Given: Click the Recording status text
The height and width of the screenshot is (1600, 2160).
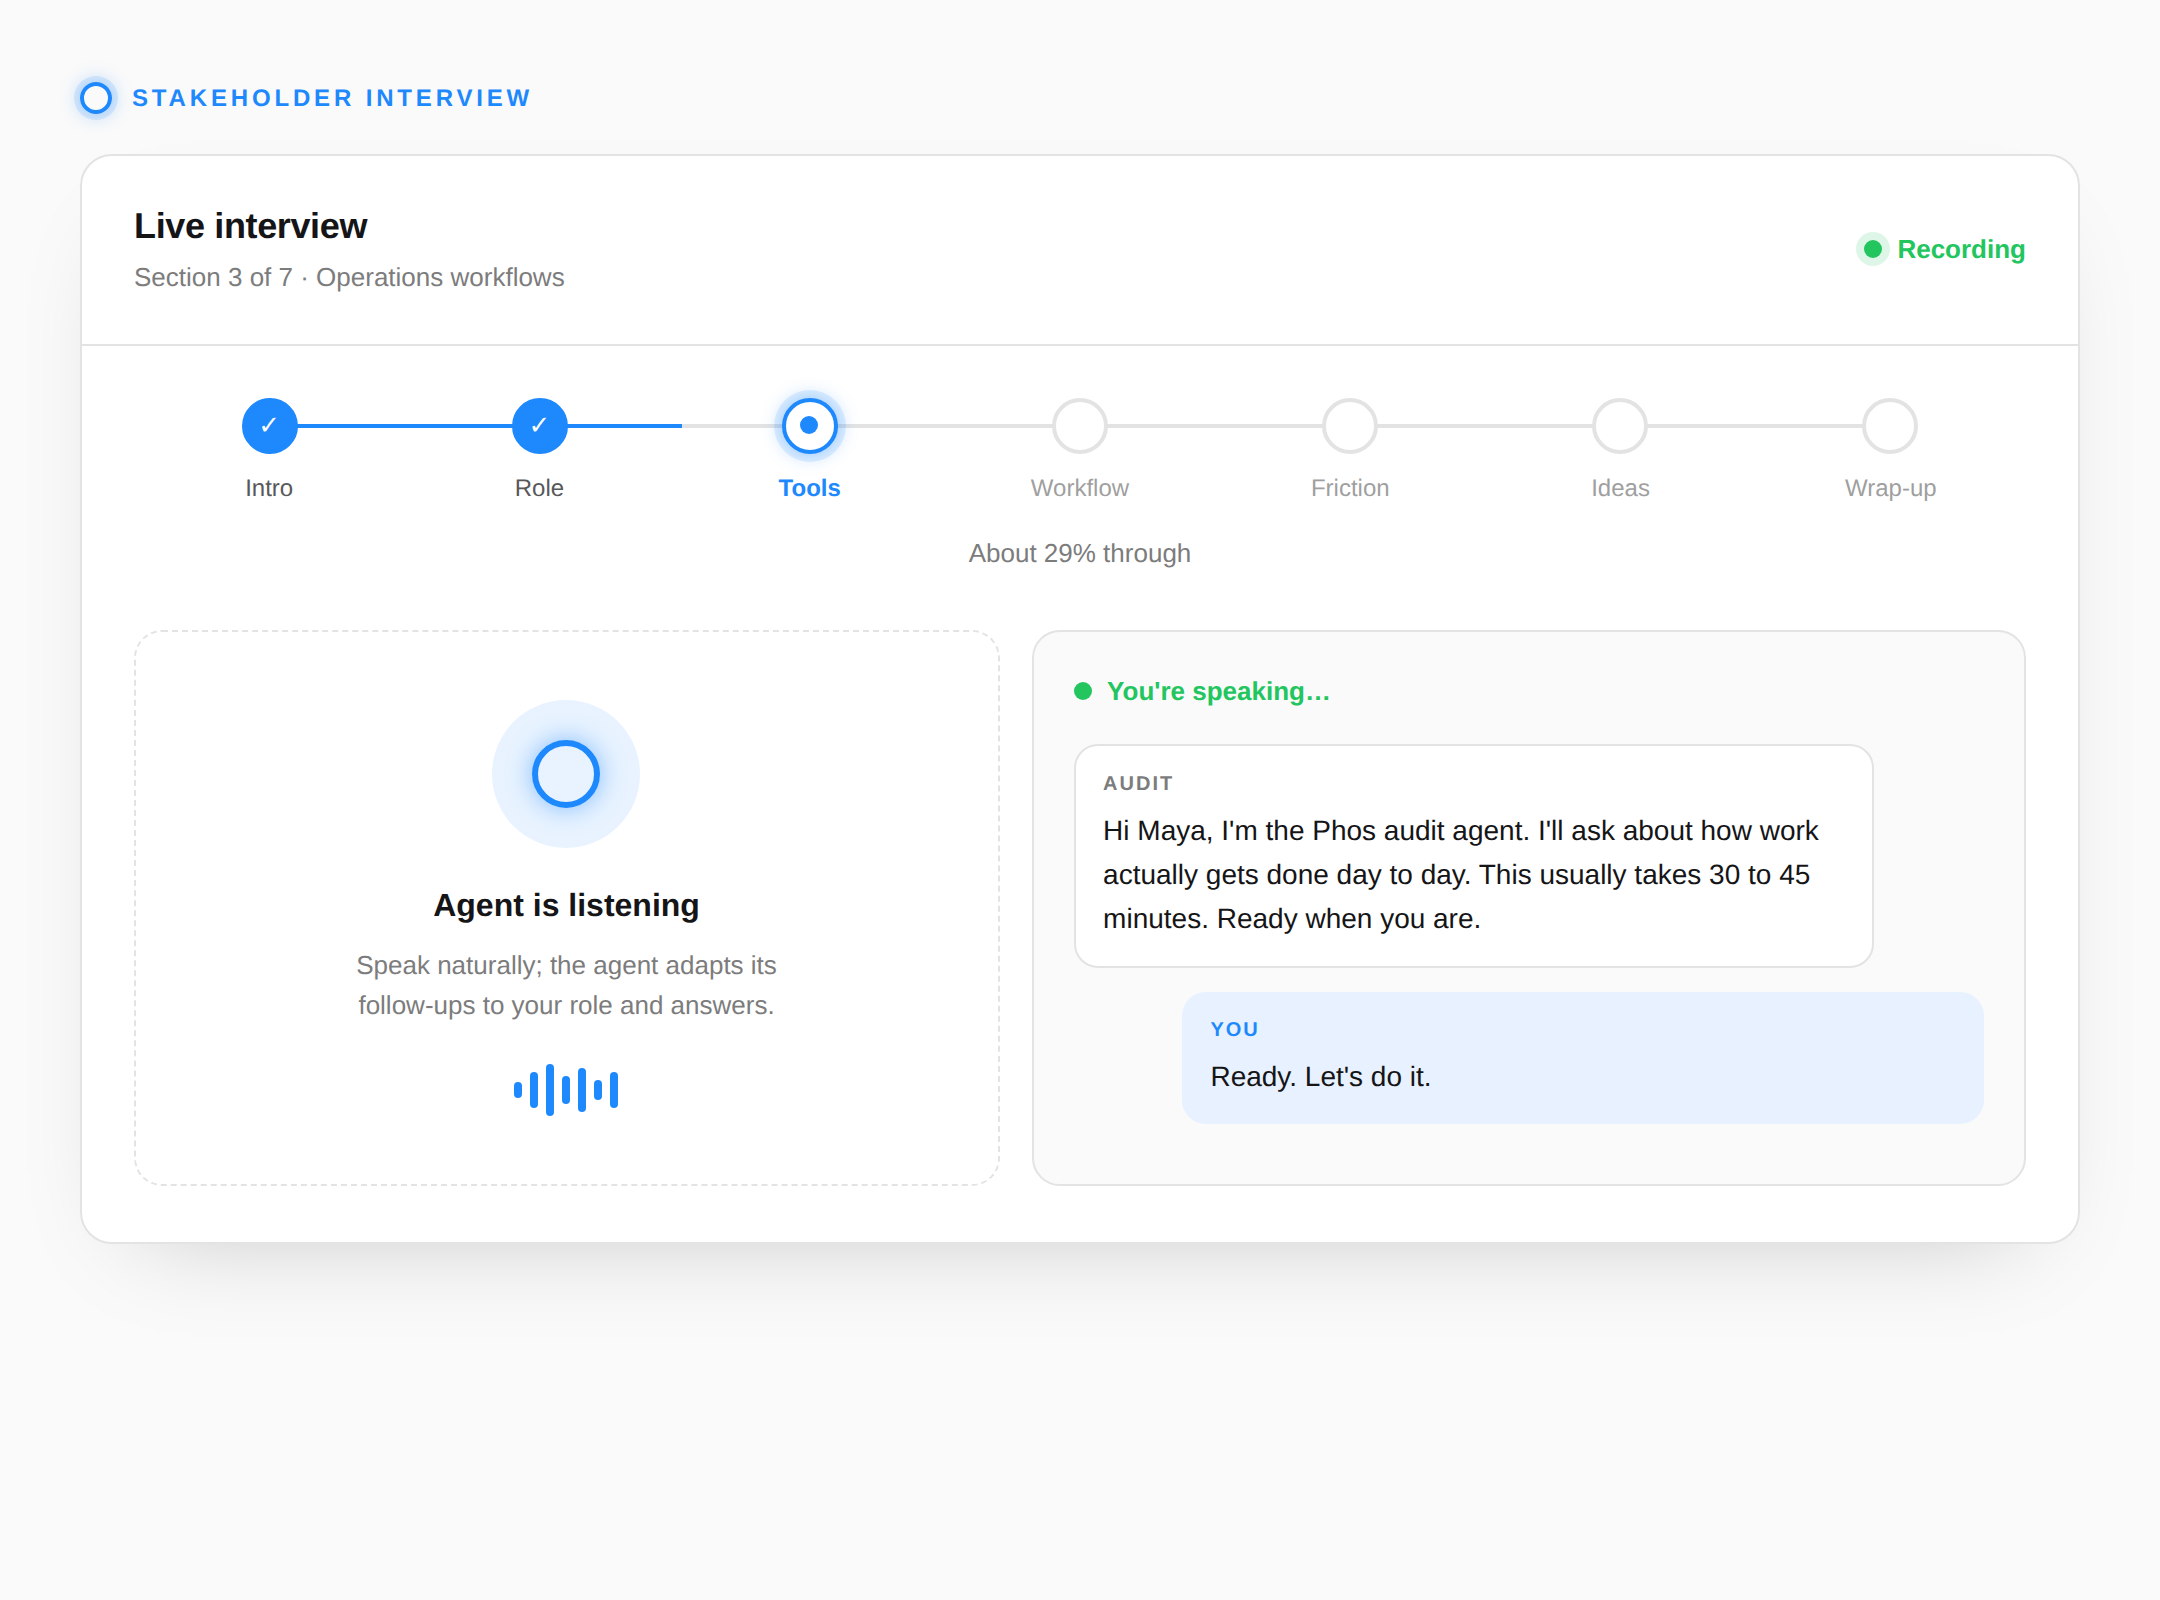Looking at the screenshot, I should (1961, 249).
